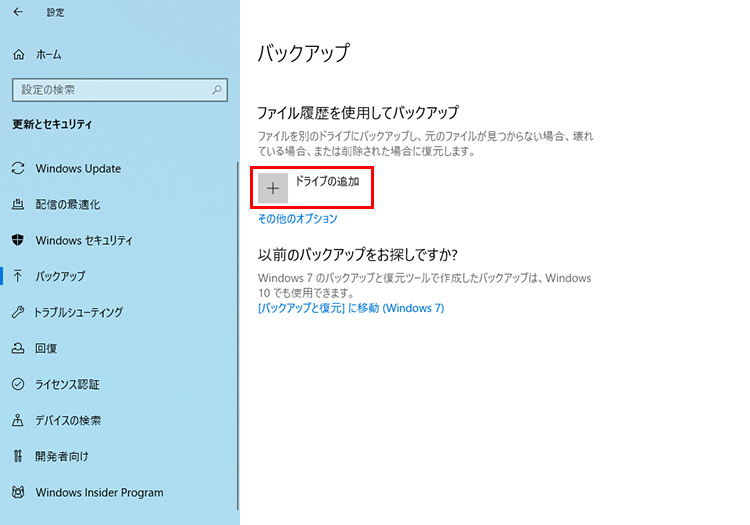
Task: Focus the 設定の検索 search box
Action: click(x=120, y=89)
